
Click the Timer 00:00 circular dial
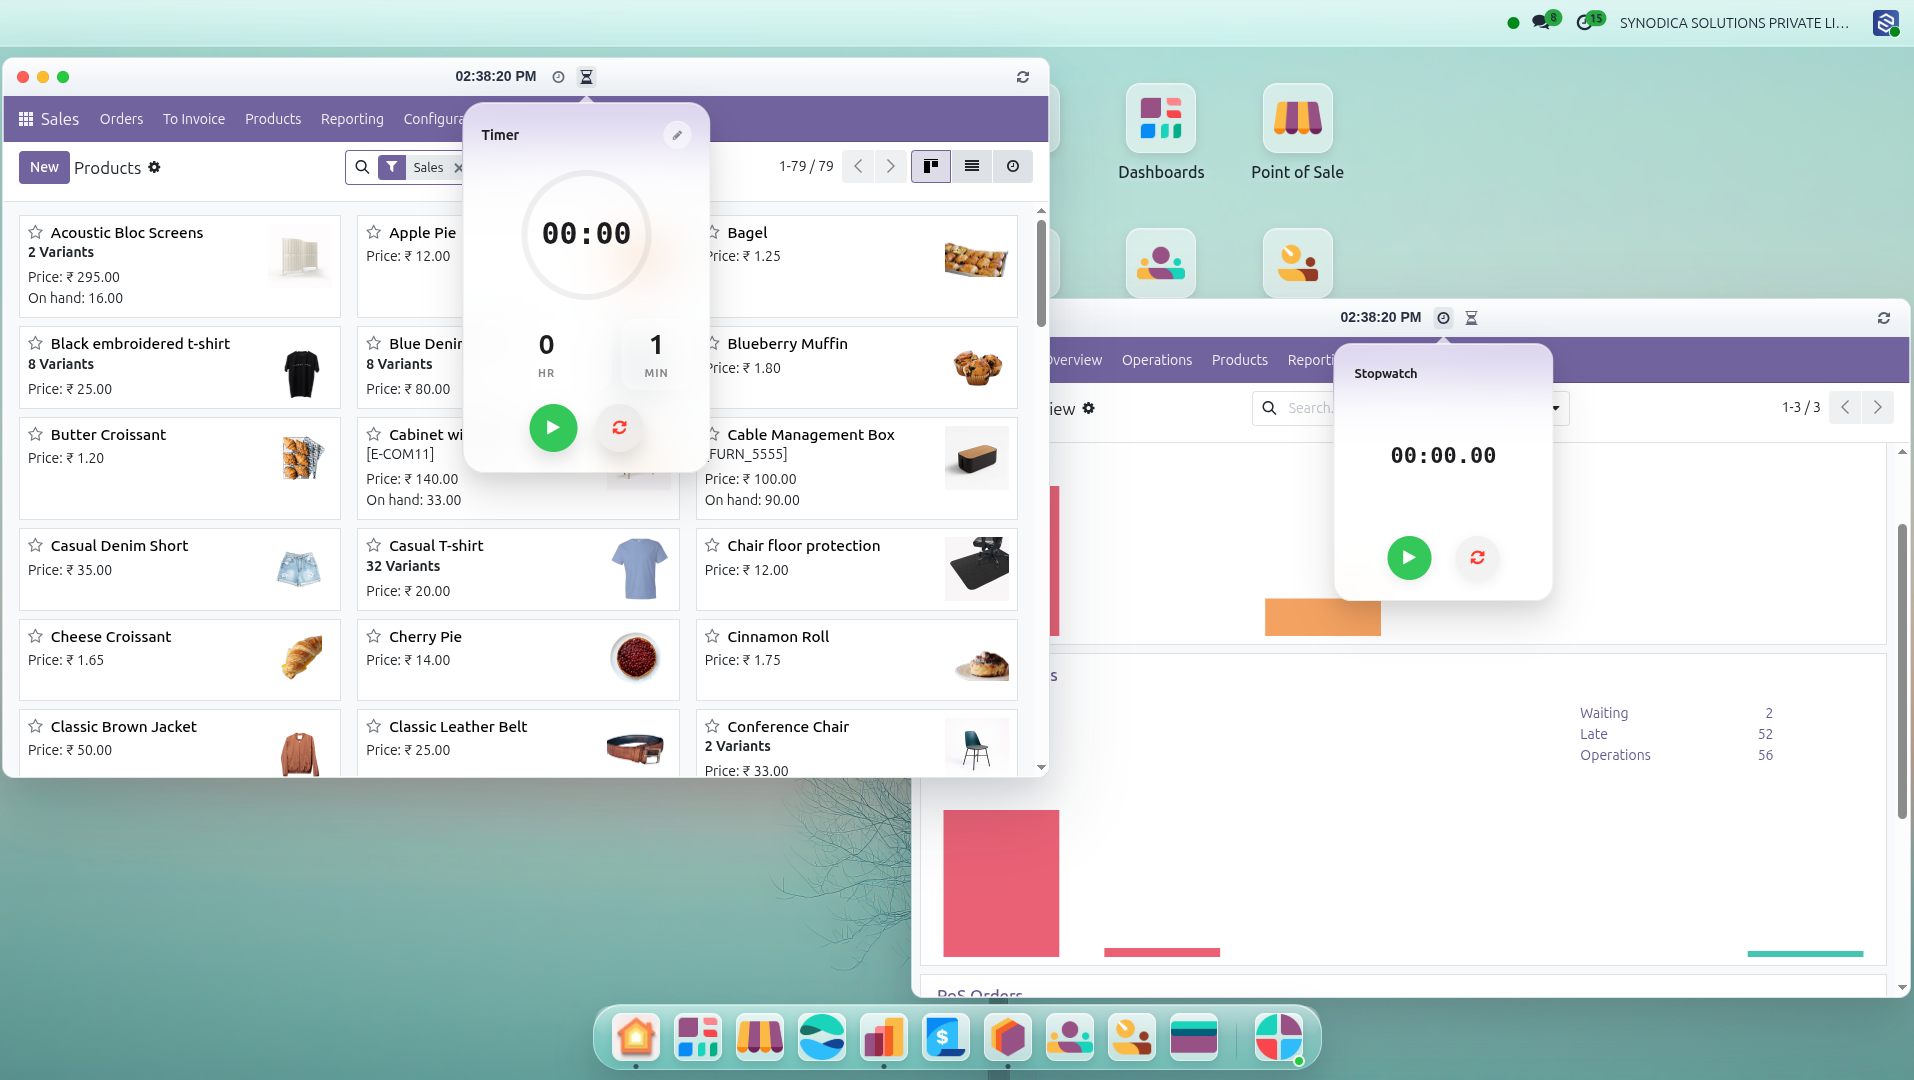click(x=586, y=234)
